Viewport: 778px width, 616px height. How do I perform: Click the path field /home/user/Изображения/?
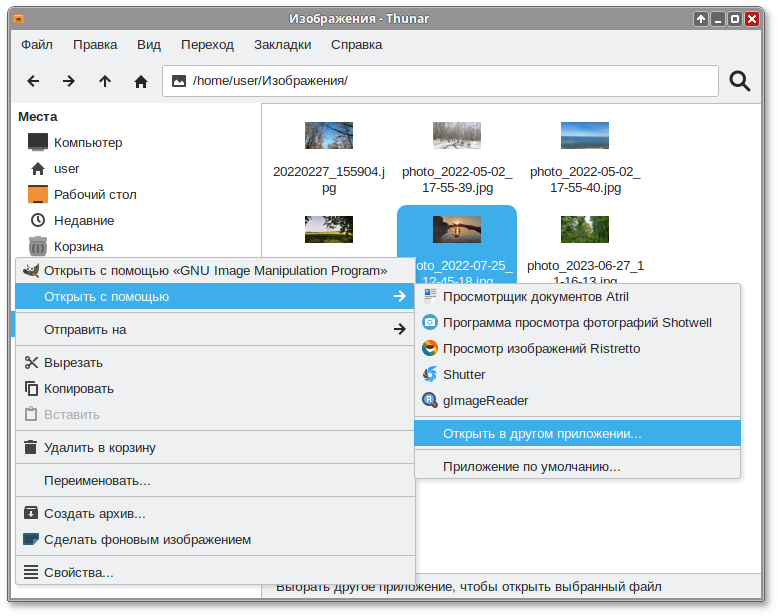point(440,81)
